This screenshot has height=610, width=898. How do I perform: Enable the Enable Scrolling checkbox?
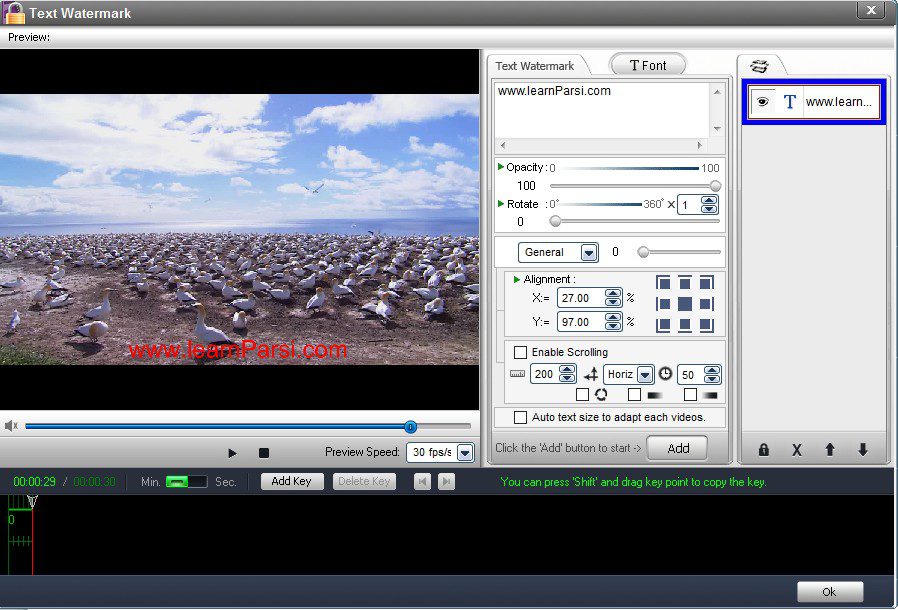click(520, 352)
